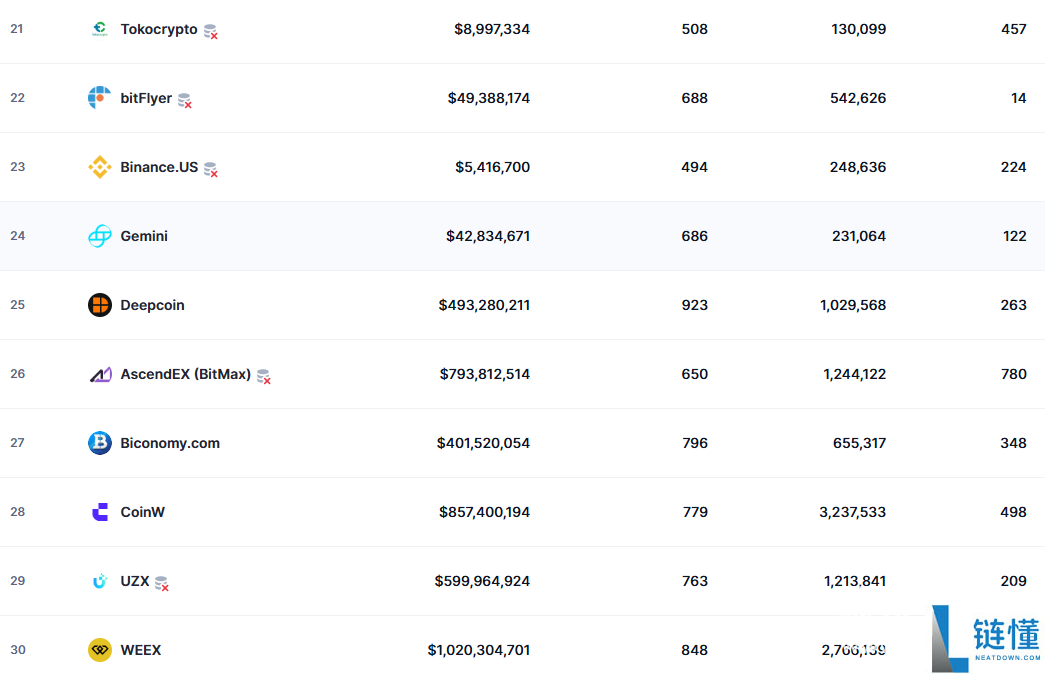The width and height of the screenshot is (1045, 674).
Task: Click UZX volume $599,964,924
Action: pos(483,581)
